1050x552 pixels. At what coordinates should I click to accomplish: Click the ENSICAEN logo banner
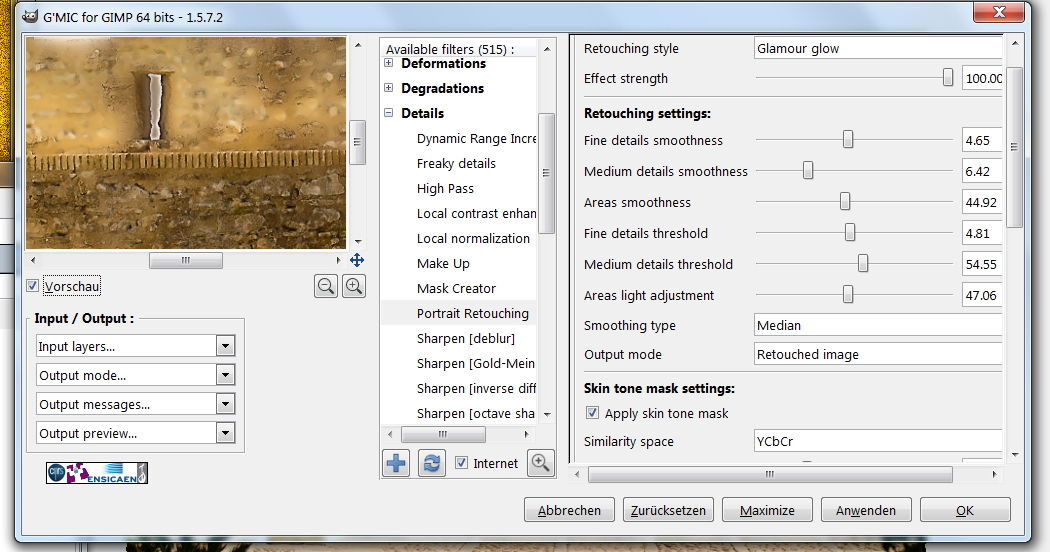tap(97, 473)
